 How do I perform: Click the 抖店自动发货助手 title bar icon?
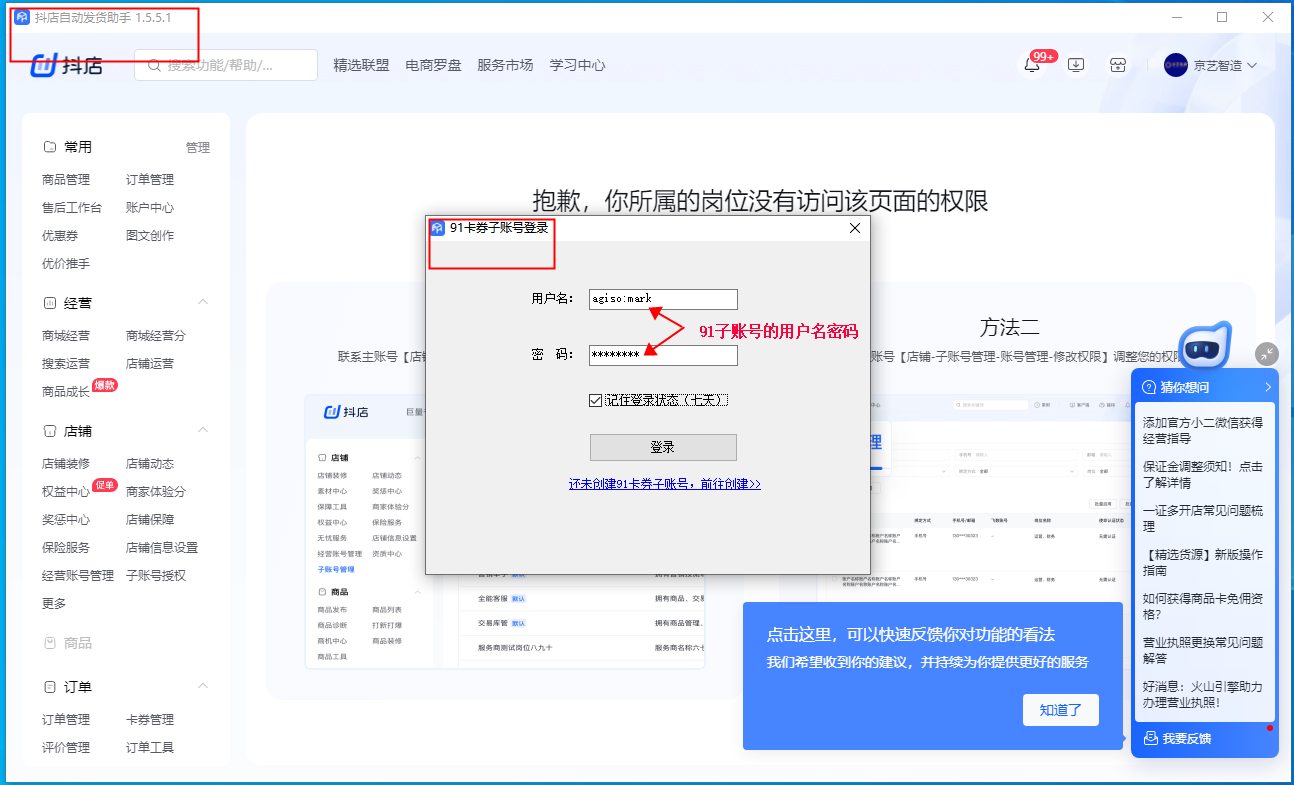point(22,18)
